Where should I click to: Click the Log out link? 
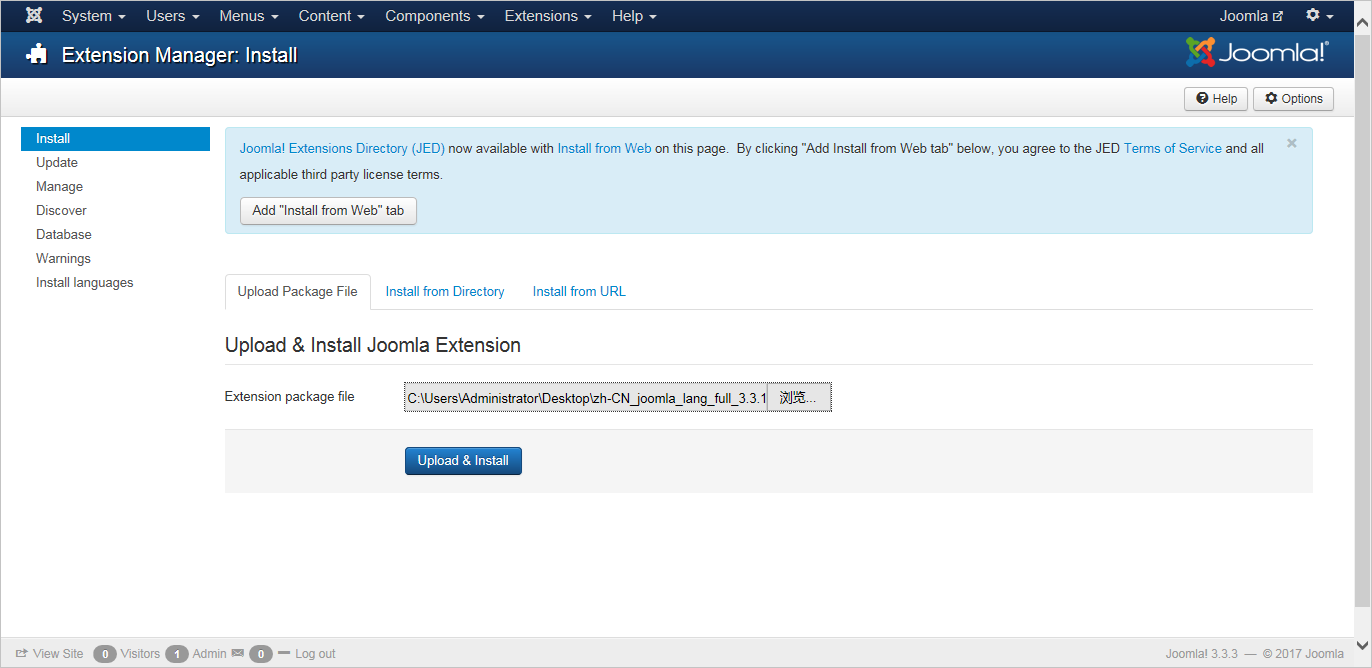click(x=307, y=654)
